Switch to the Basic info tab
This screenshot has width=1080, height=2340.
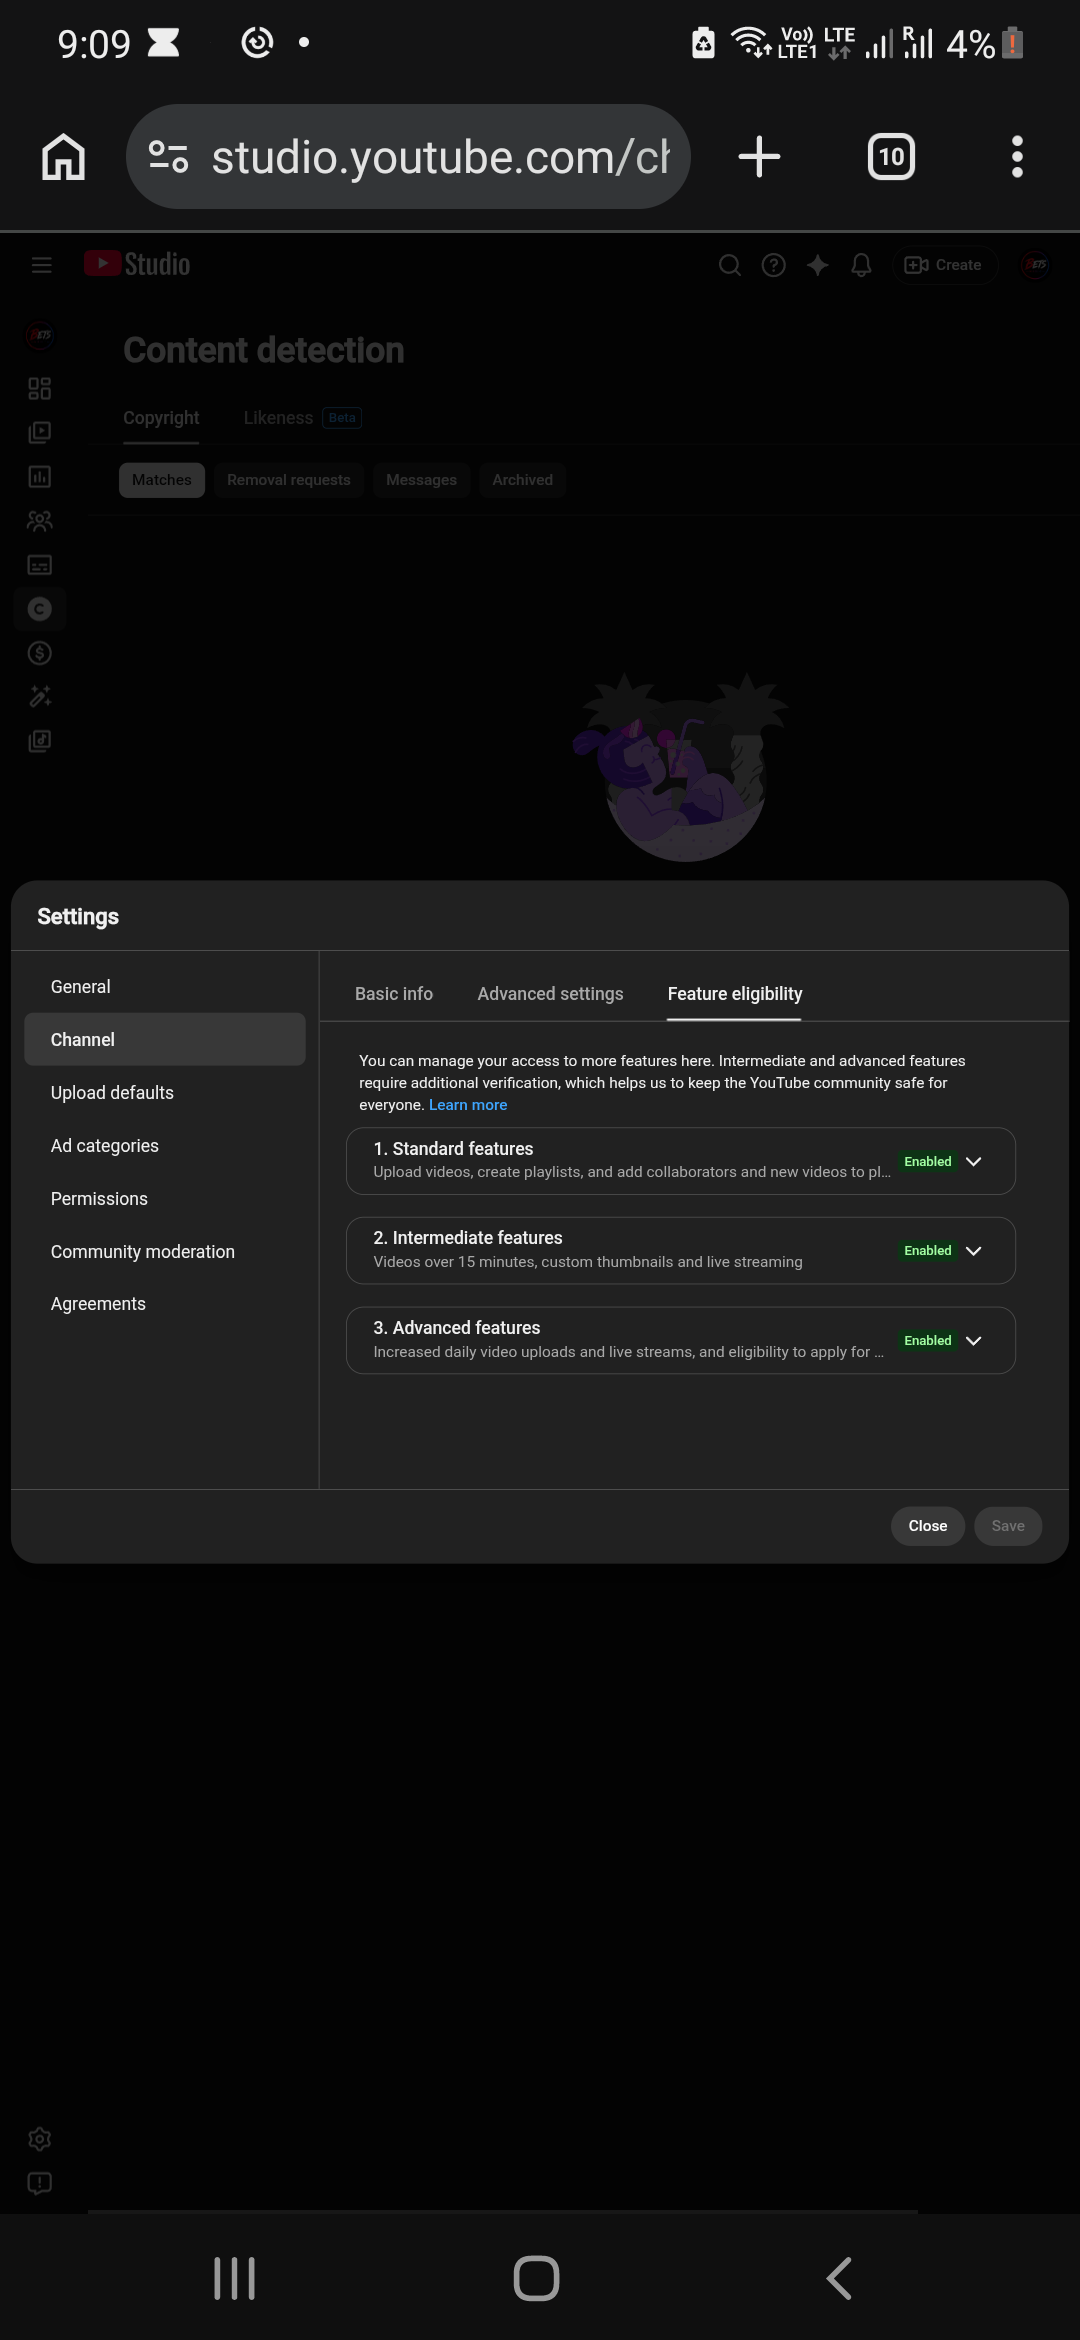tap(394, 994)
